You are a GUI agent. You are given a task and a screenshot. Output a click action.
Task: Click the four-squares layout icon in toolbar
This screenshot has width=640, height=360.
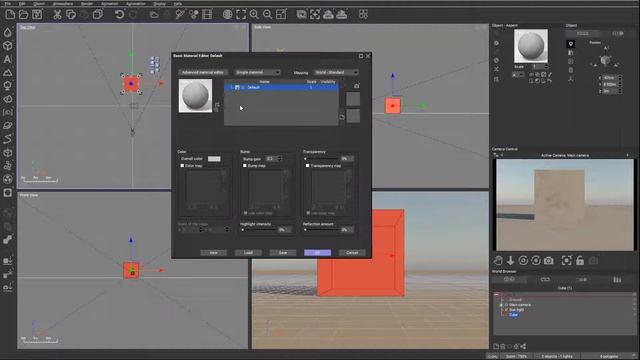pos(363,15)
